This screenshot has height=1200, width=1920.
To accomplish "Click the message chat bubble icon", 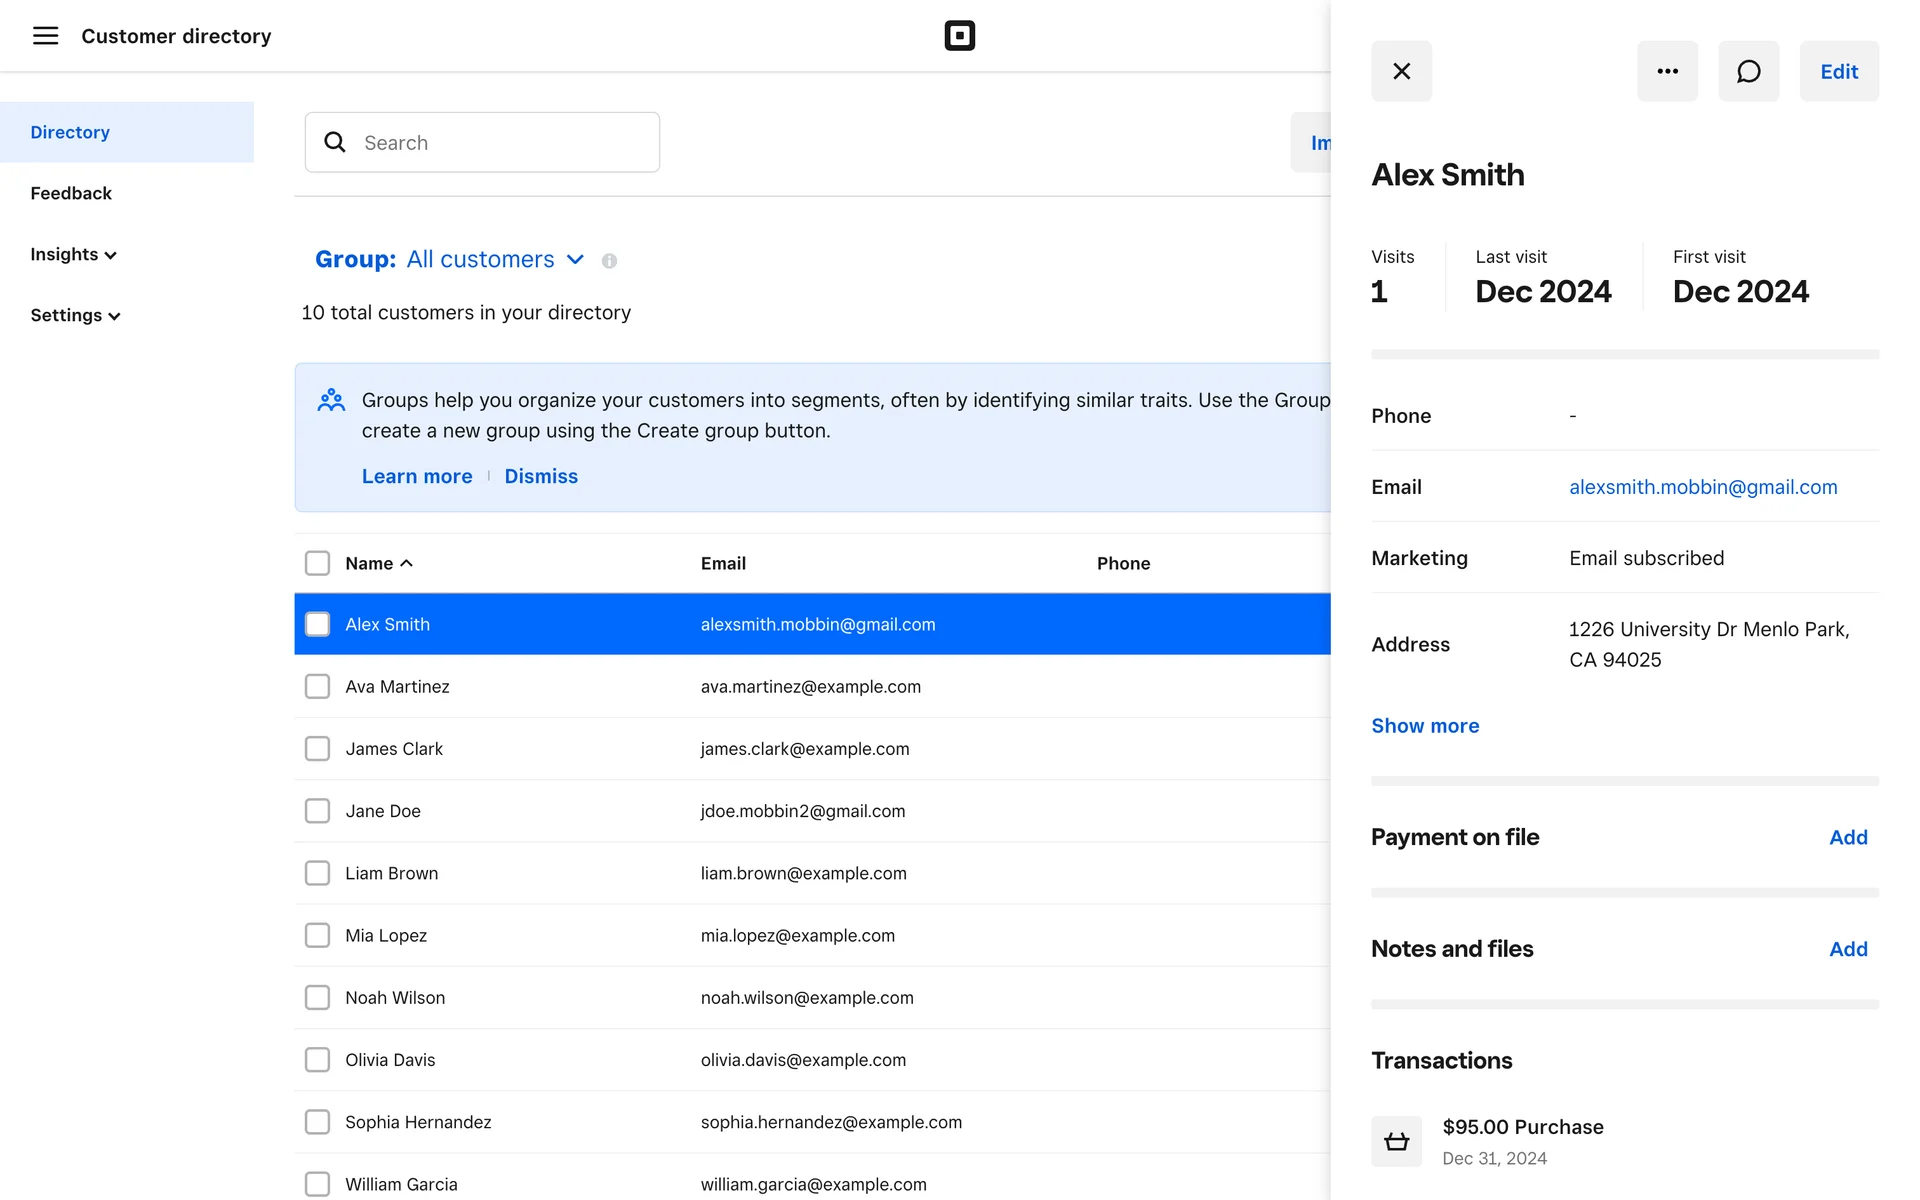I will tap(1748, 71).
